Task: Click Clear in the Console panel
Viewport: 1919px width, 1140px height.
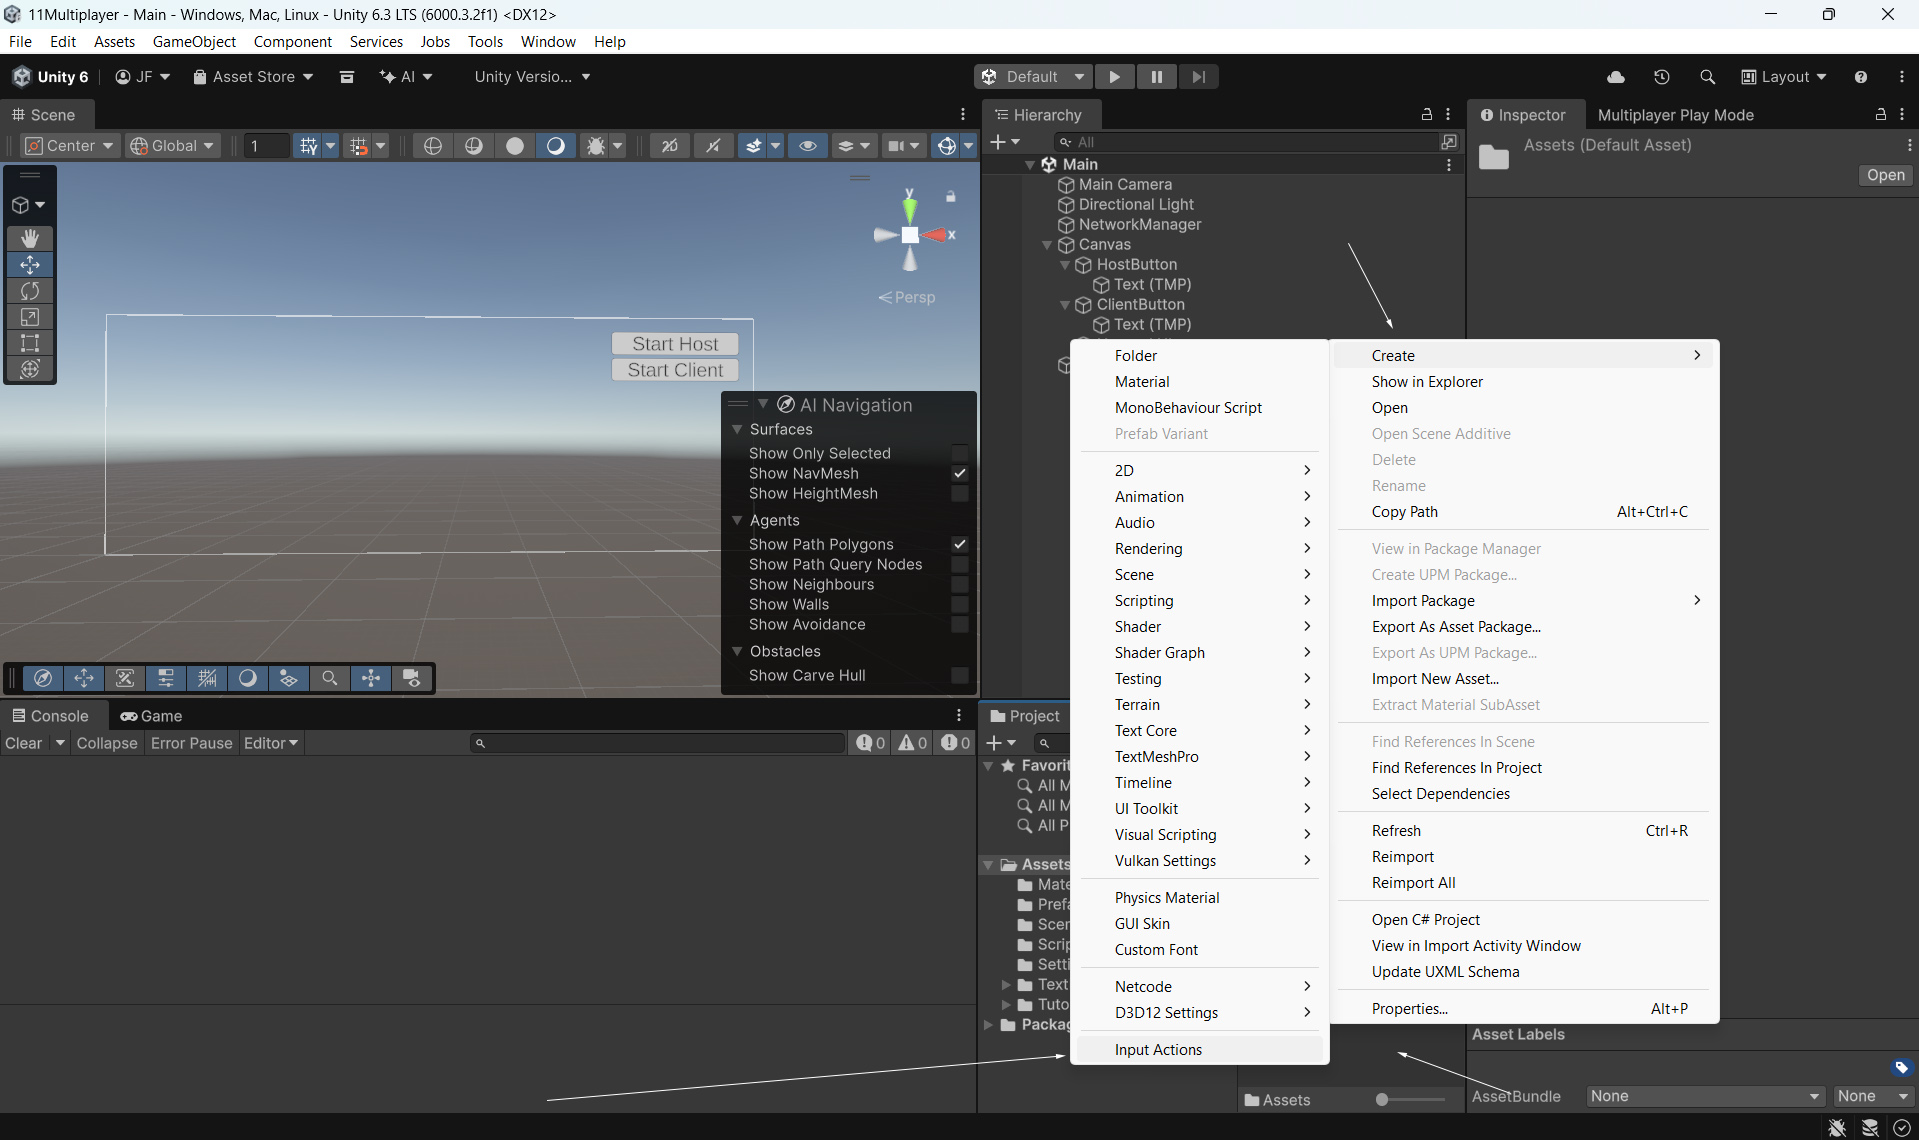Action: coord(24,743)
